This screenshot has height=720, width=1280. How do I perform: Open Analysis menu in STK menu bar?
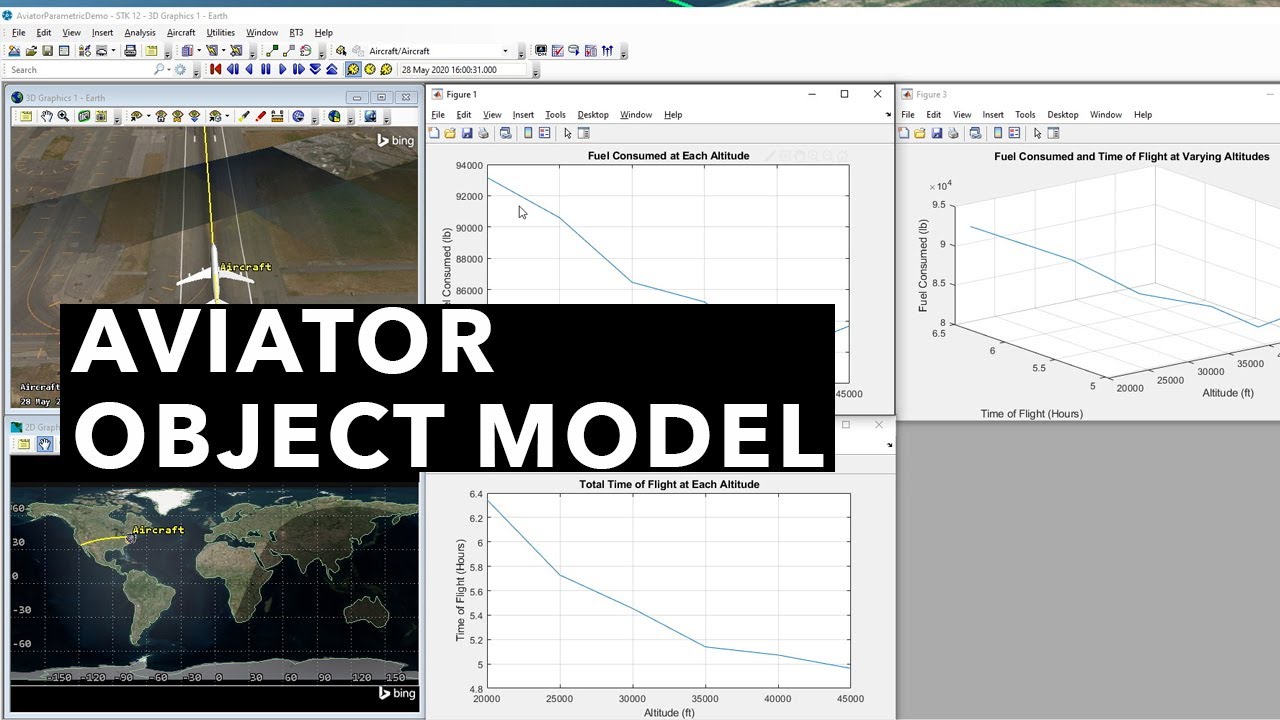[x=140, y=33]
